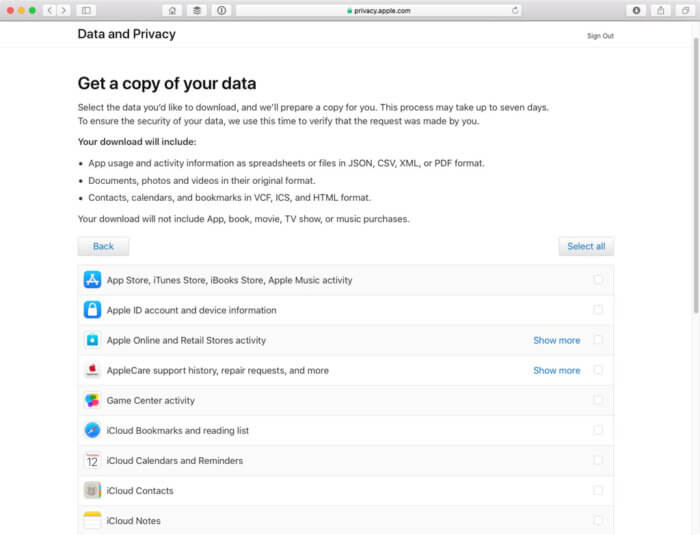The height and width of the screenshot is (535, 700).
Task: Expand Show more for AppleCare support history
Action: click(x=556, y=370)
